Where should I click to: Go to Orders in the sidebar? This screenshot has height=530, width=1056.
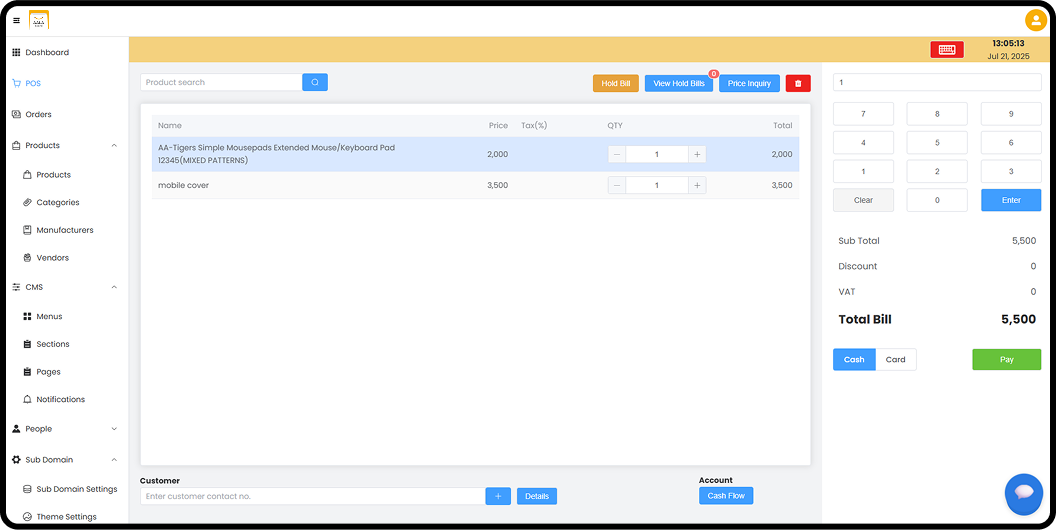pyautogui.click(x=38, y=114)
